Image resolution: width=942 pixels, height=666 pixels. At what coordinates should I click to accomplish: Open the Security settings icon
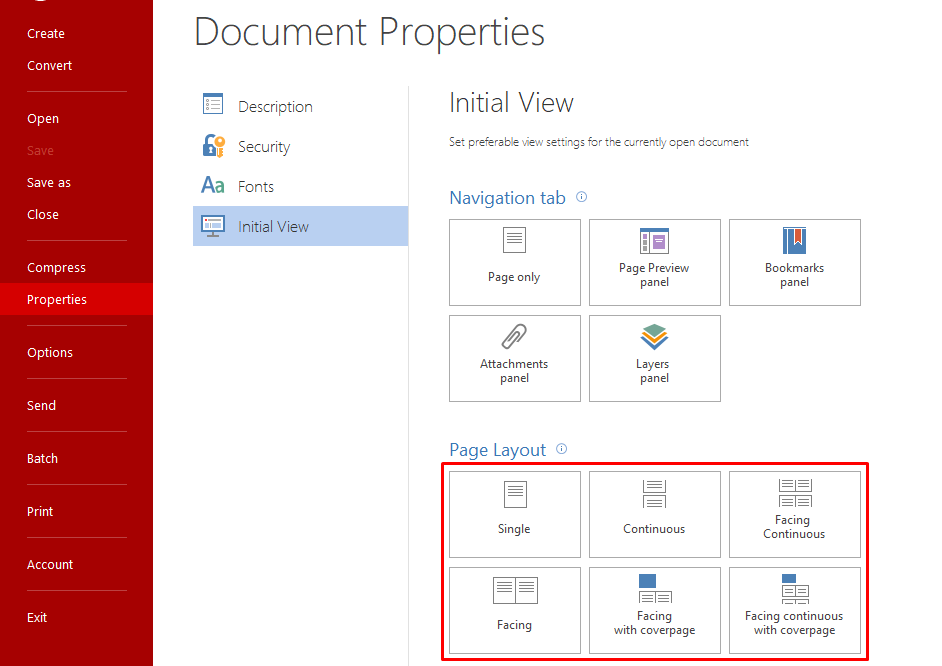[x=212, y=145]
